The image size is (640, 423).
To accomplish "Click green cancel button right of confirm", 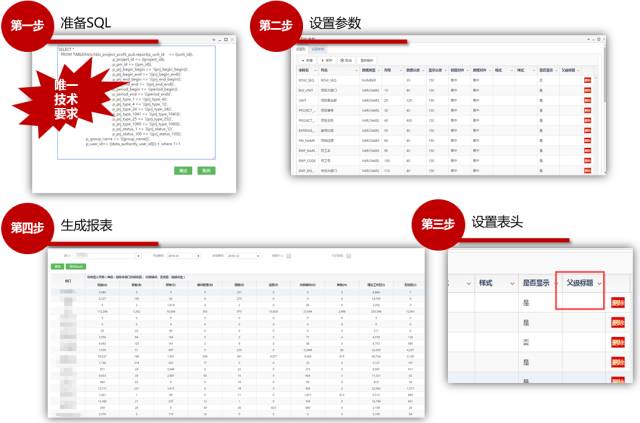I will tap(205, 171).
